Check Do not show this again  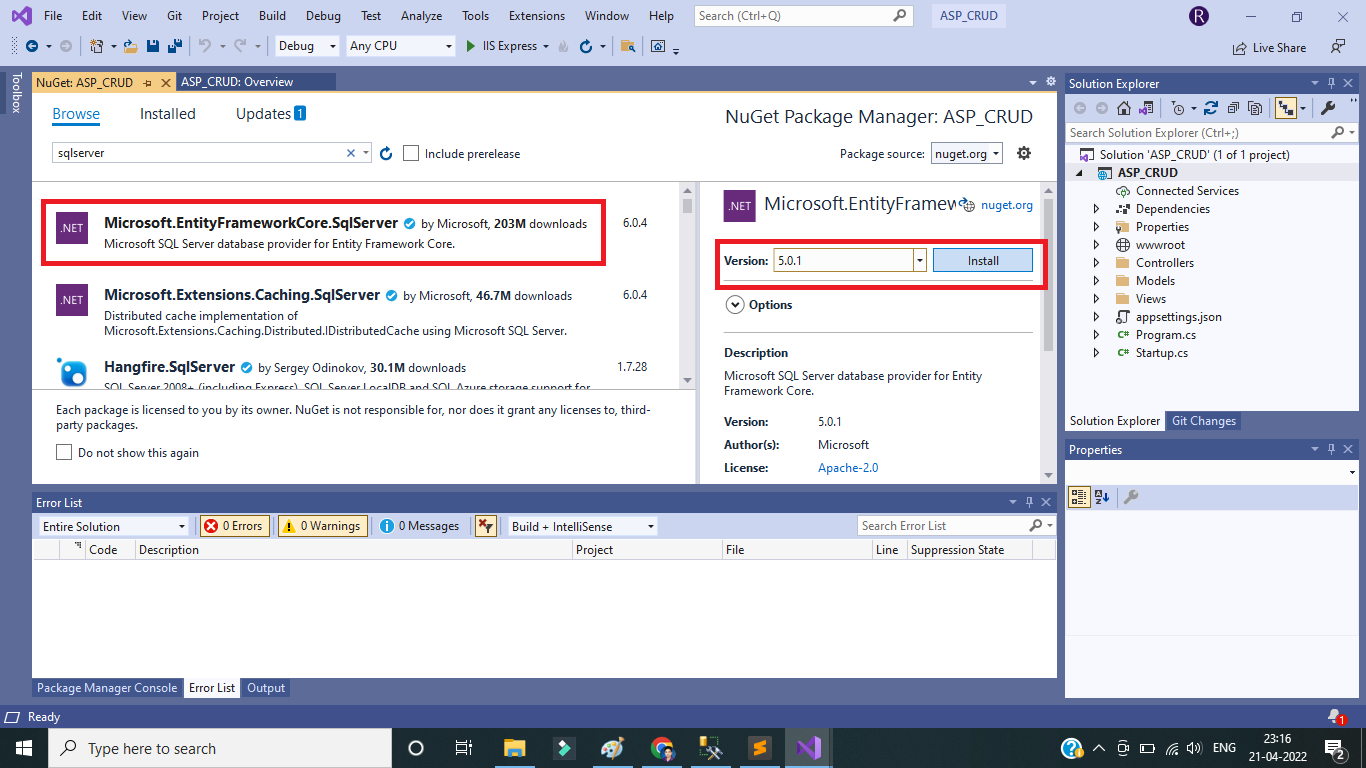pyautogui.click(x=64, y=453)
